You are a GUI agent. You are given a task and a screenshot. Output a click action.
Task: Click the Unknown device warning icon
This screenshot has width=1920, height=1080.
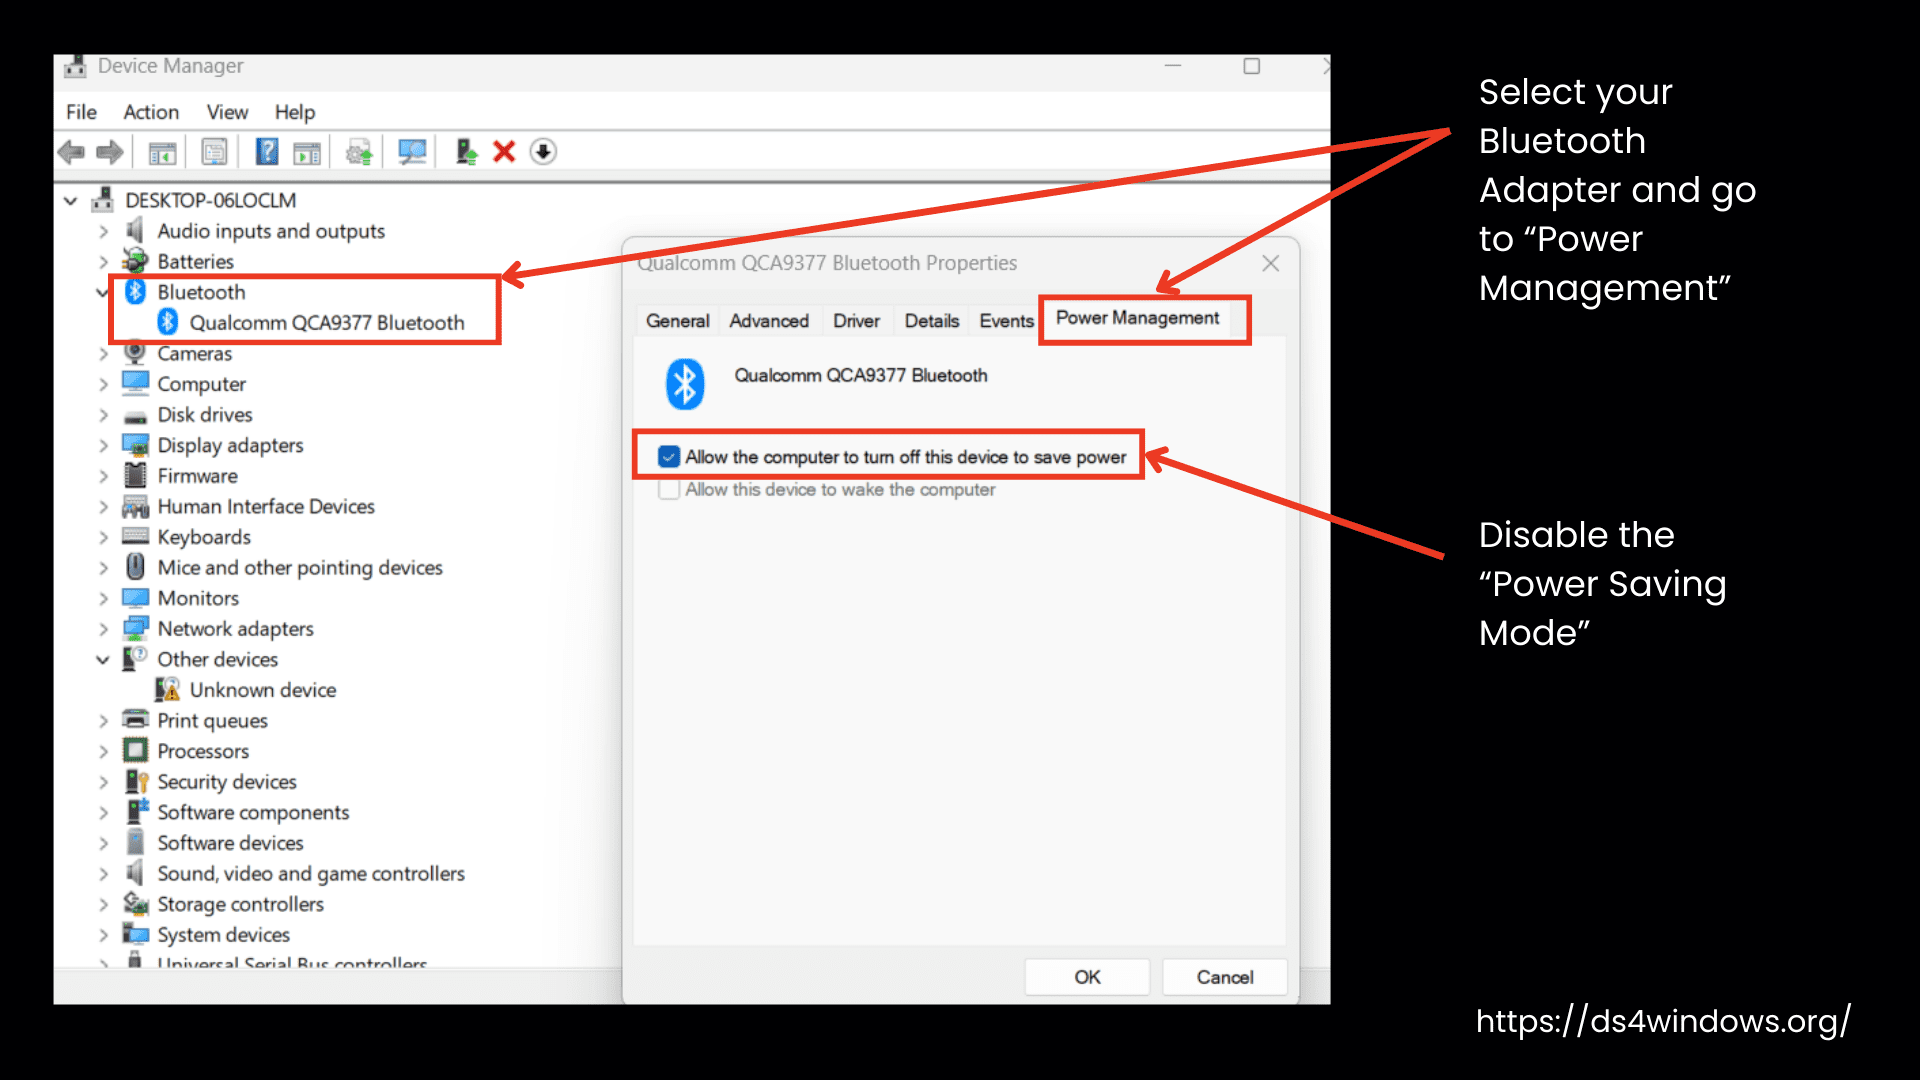[x=167, y=690]
